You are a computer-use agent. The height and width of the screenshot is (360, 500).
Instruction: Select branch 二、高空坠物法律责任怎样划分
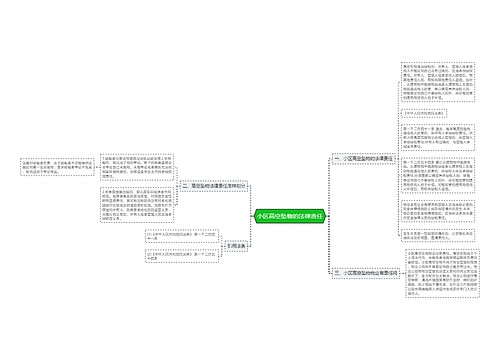(214, 186)
